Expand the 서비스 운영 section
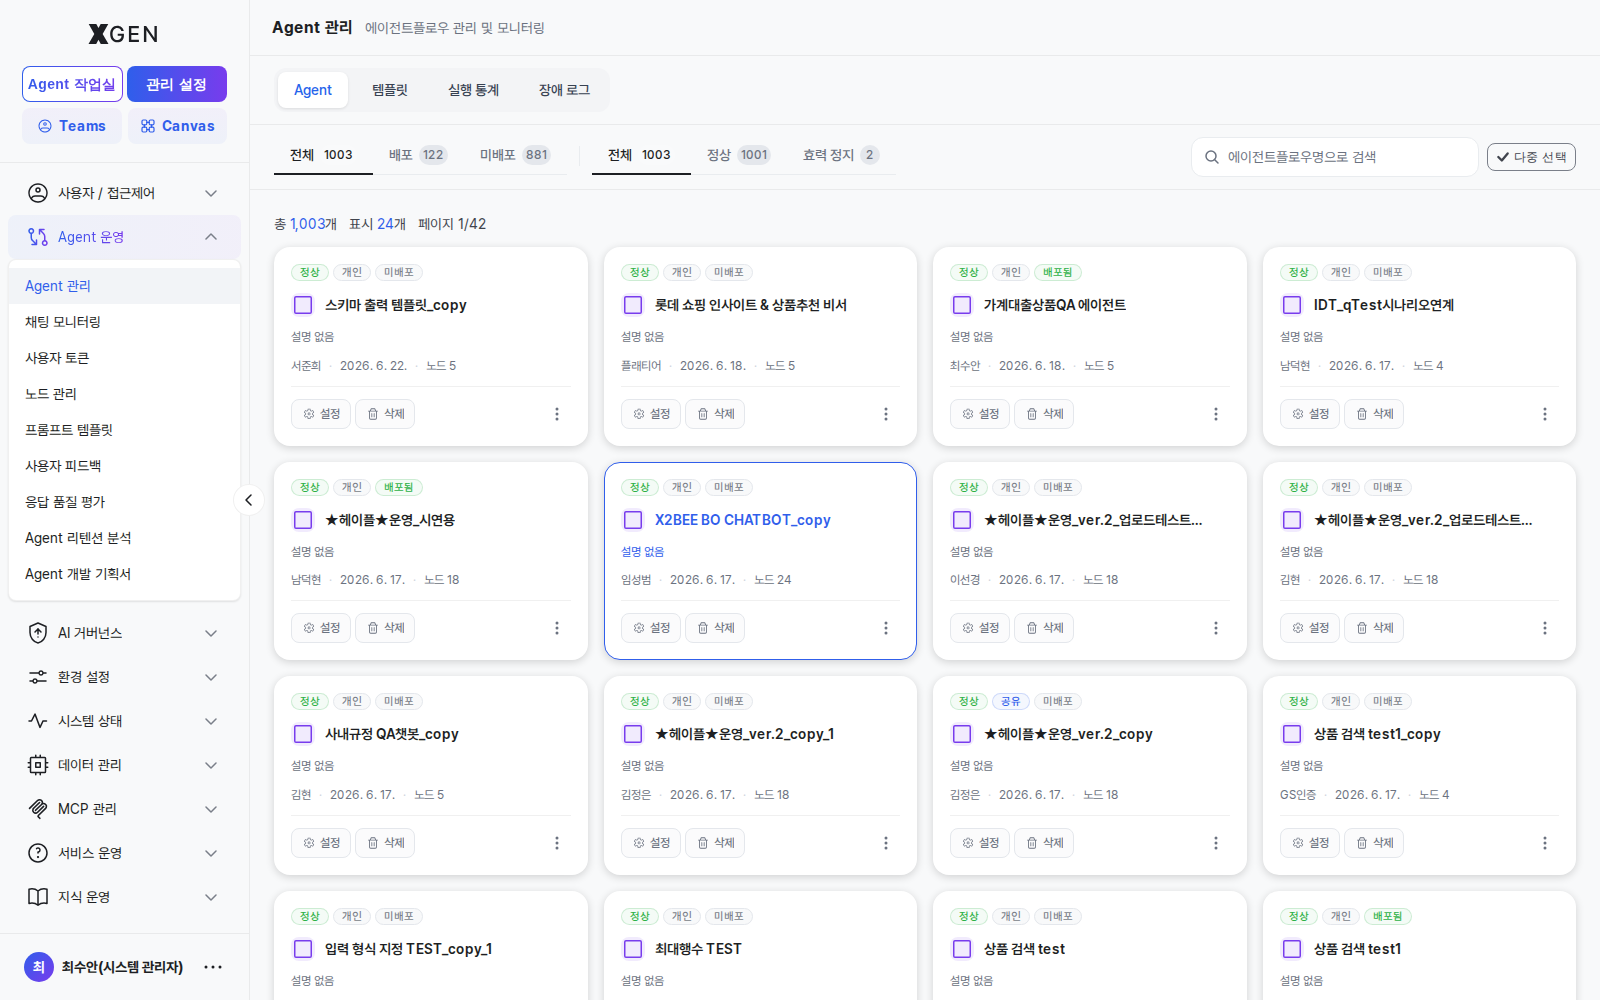The height and width of the screenshot is (1000, 1600). coord(124,853)
